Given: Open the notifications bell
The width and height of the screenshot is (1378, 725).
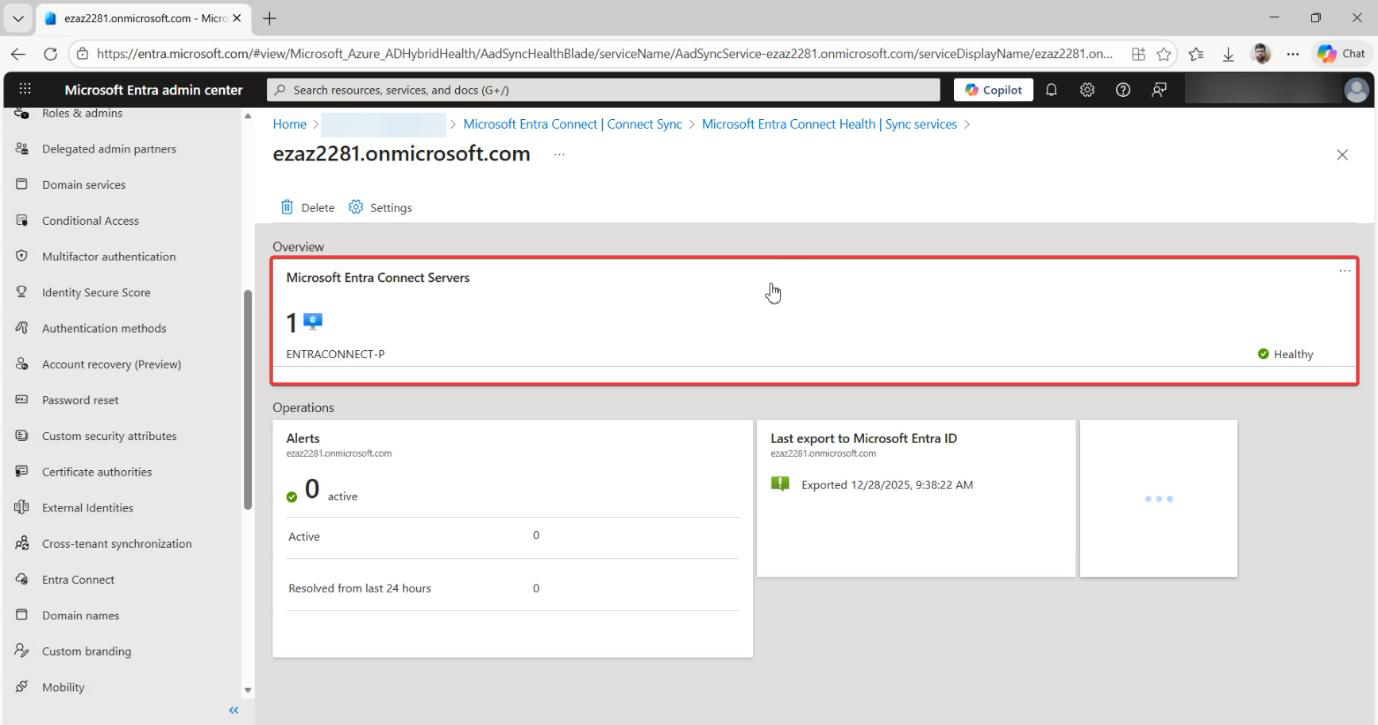Looking at the screenshot, I should tap(1051, 90).
